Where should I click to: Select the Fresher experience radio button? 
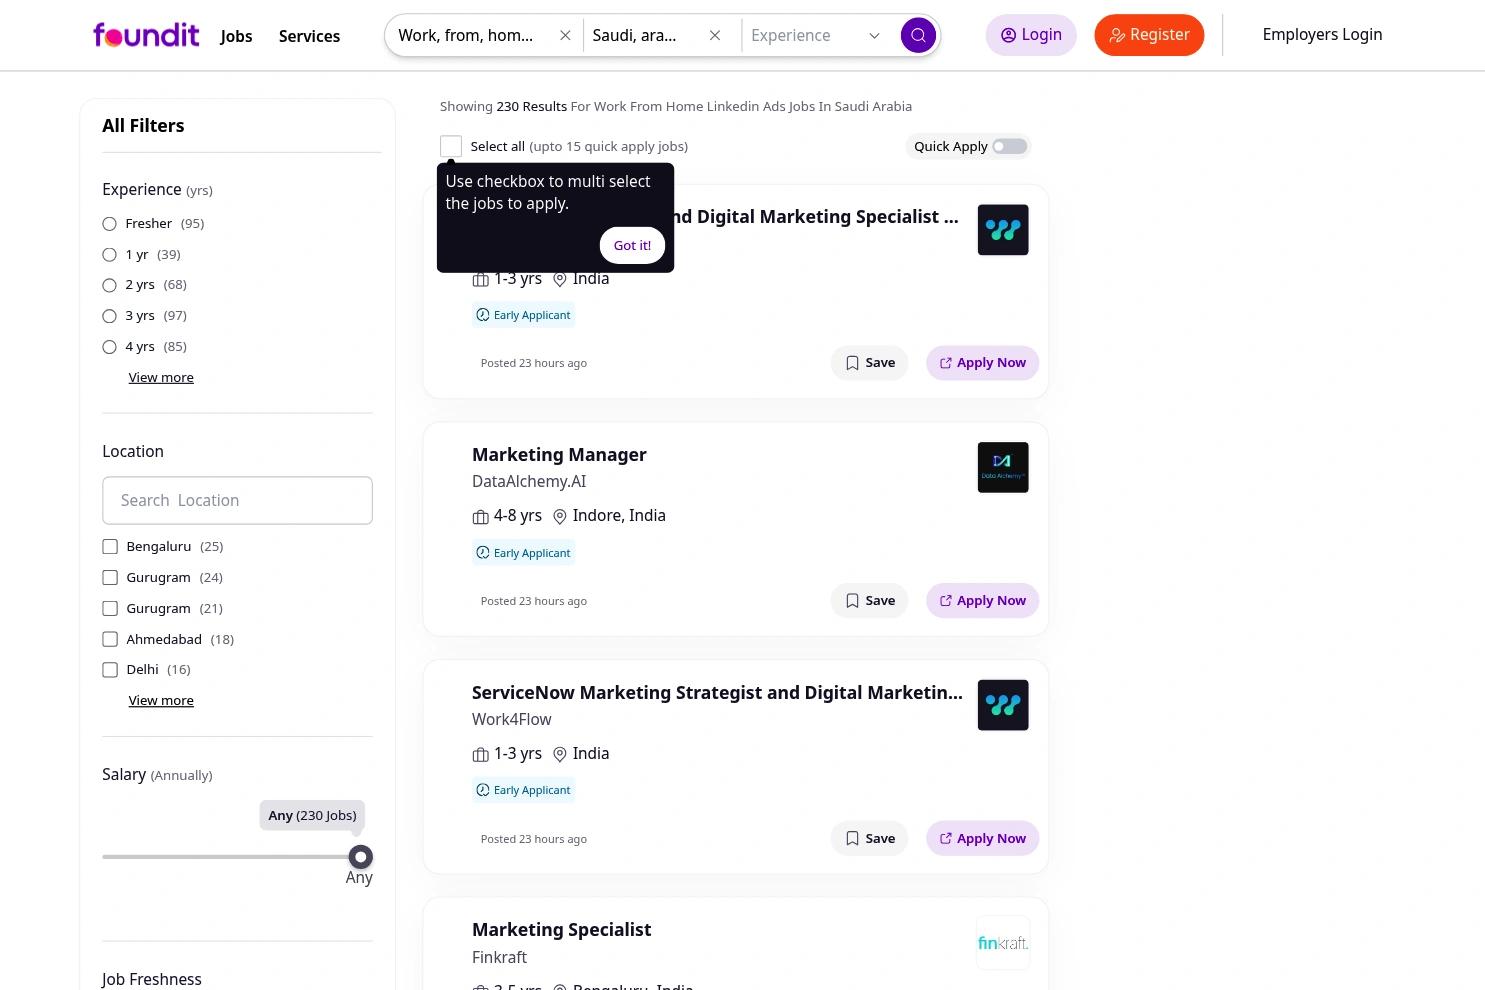pyautogui.click(x=110, y=224)
